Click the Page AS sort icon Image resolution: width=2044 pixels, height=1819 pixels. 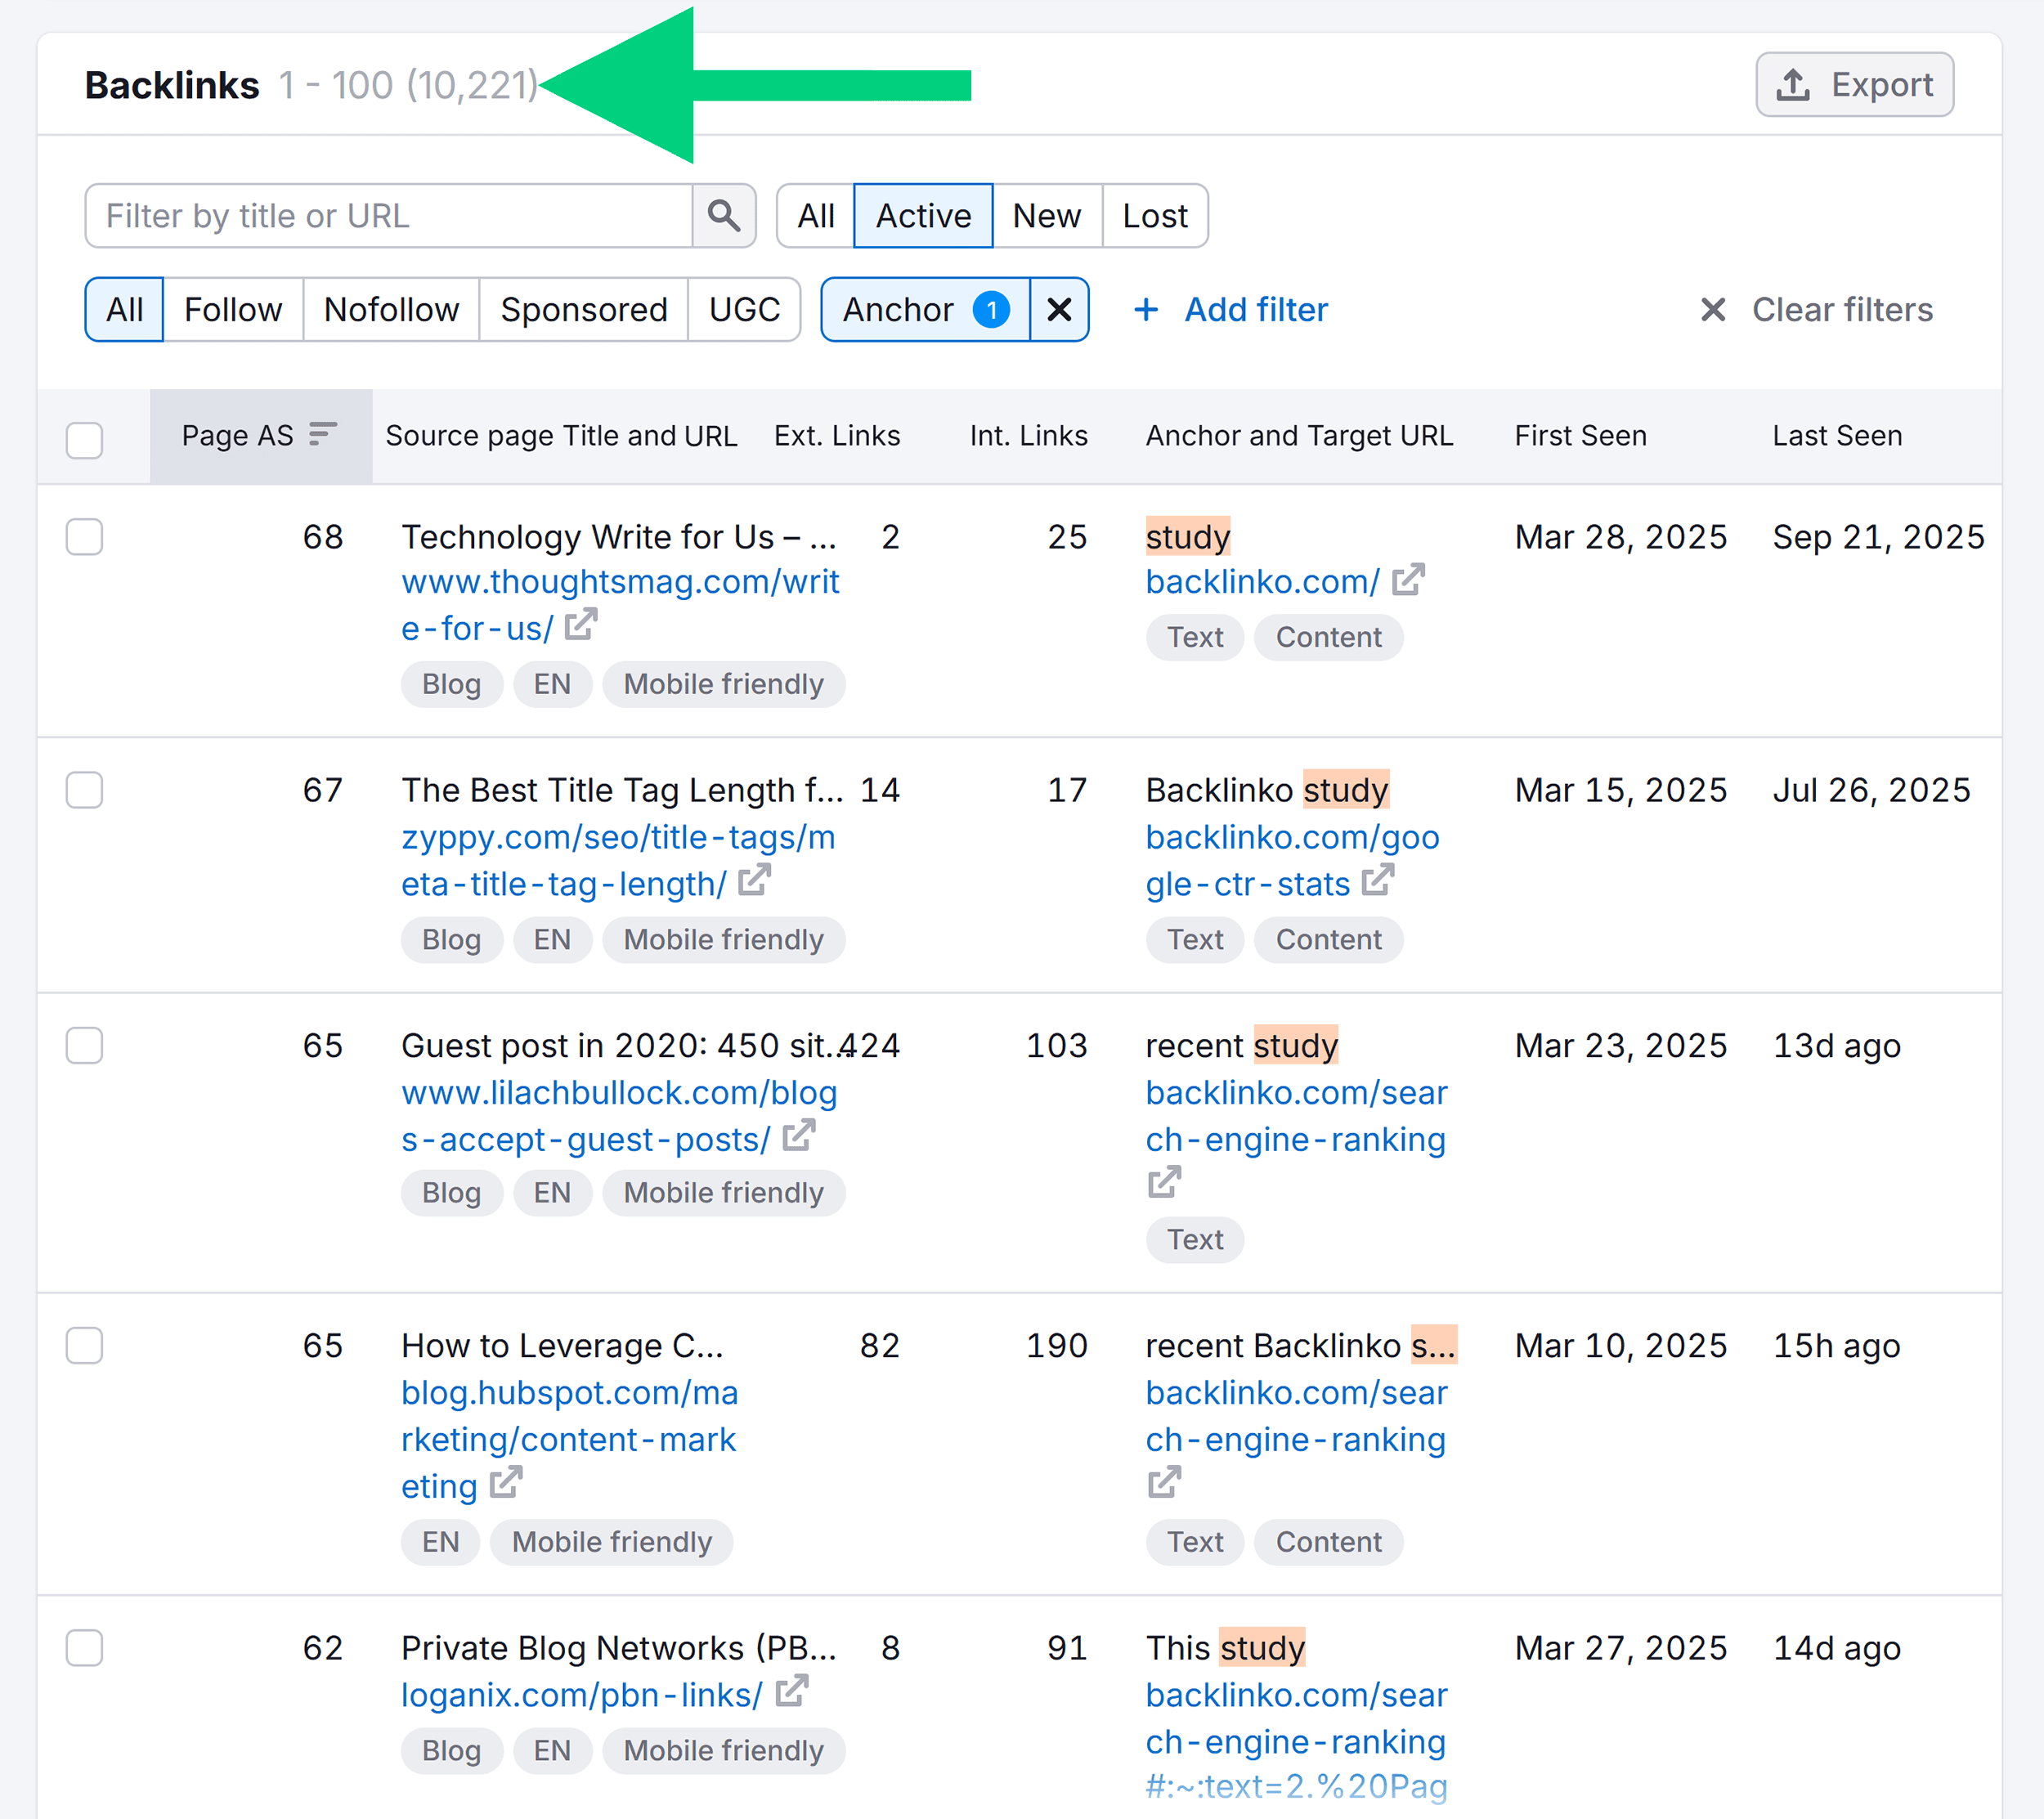tap(322, 434)
